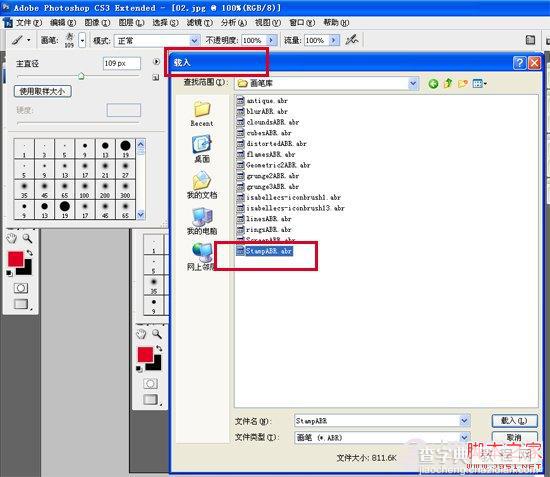
Task: Select Hand tool in second toolbox copy
Action: (141, 334)
